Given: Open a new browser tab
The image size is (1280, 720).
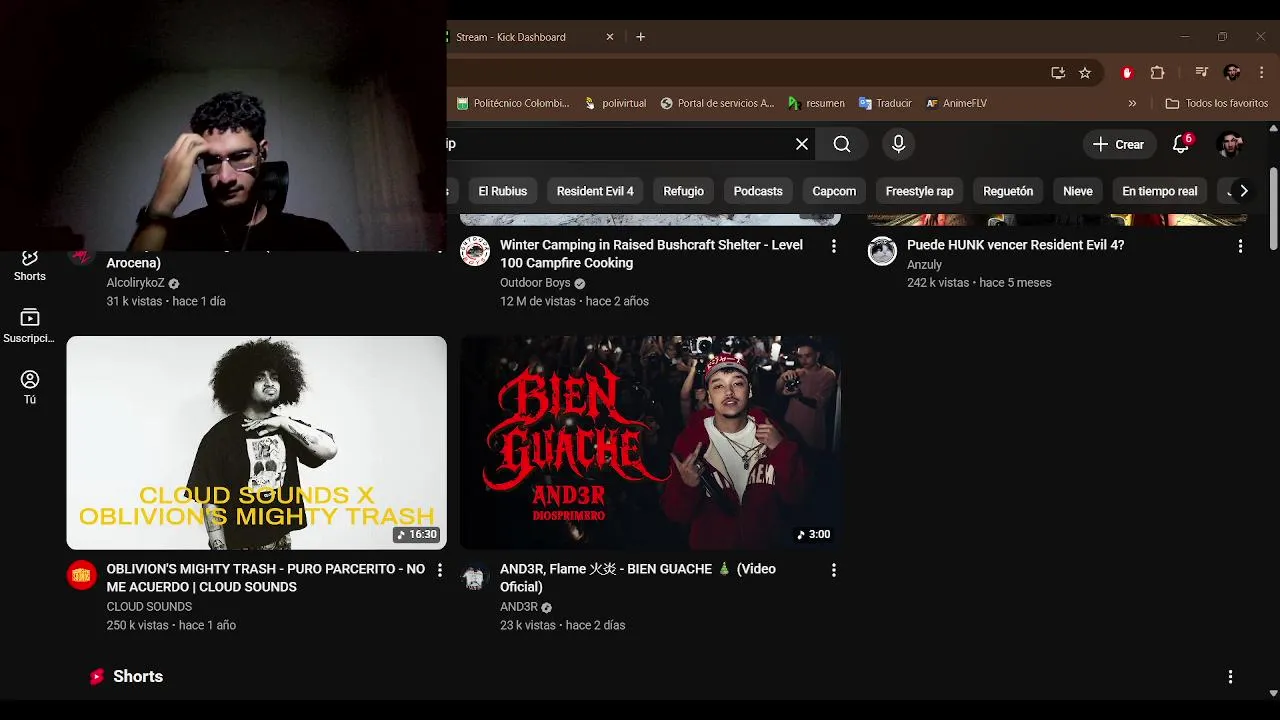Looking at the screenshot, I should (640, 37).
